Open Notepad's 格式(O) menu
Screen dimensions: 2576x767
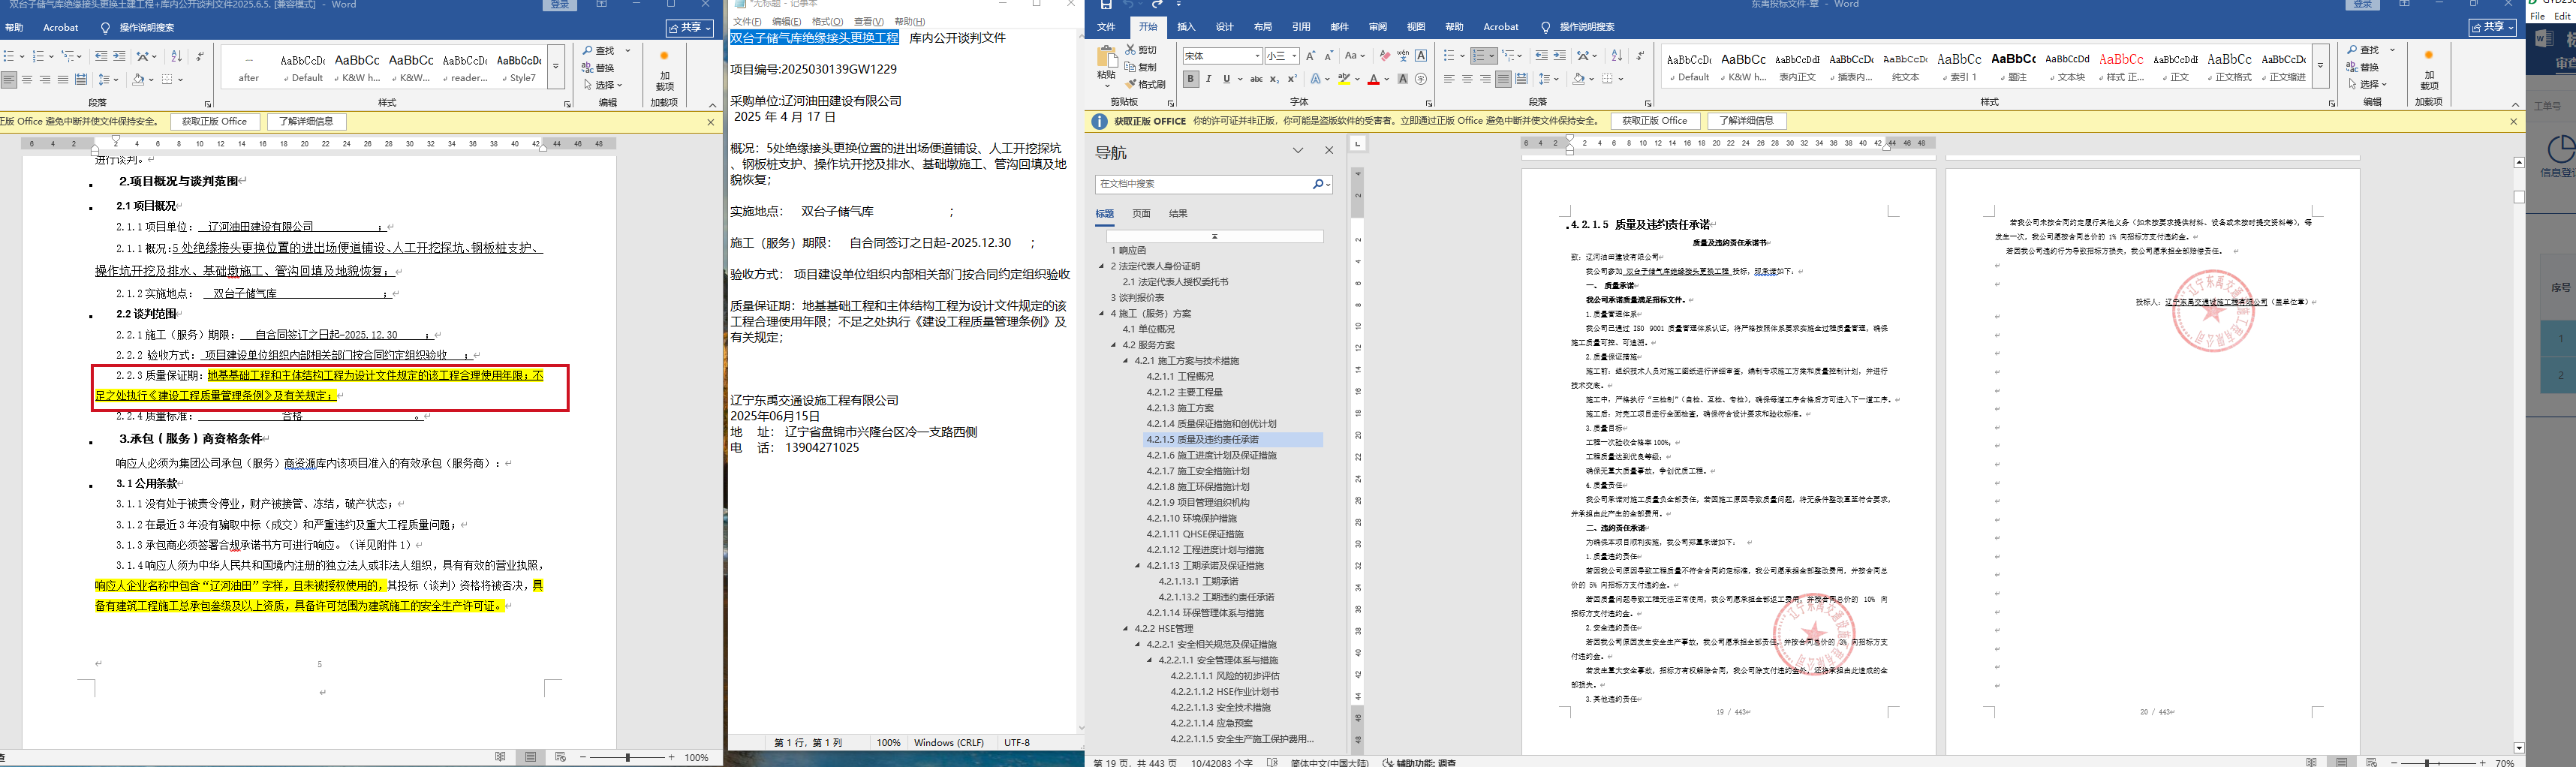tap(827, 21)
